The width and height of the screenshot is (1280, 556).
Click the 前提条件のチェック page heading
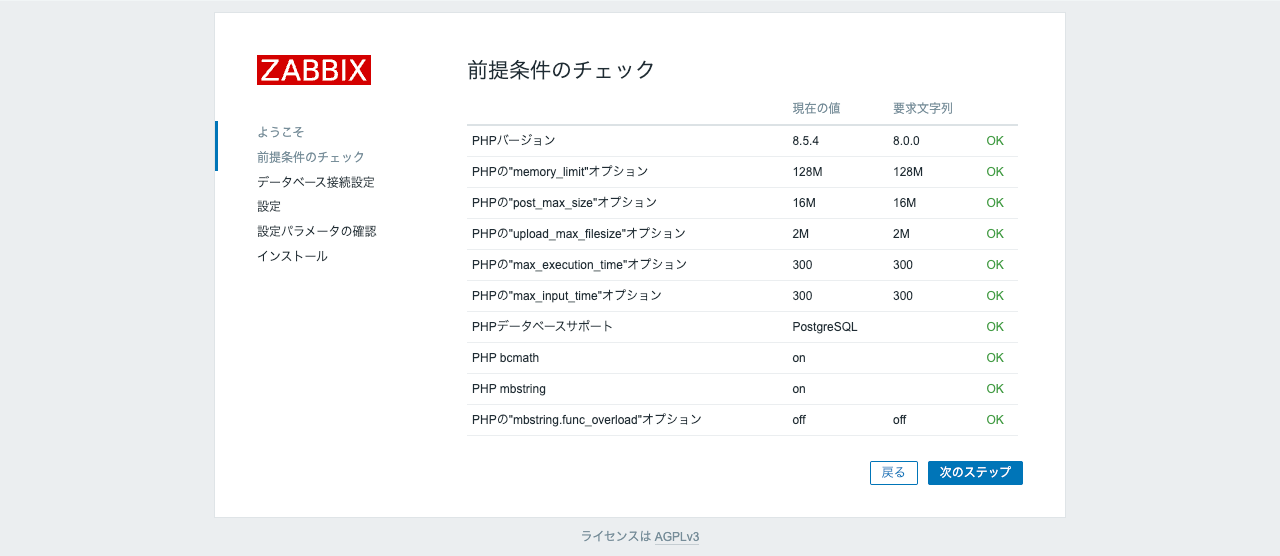561,70
